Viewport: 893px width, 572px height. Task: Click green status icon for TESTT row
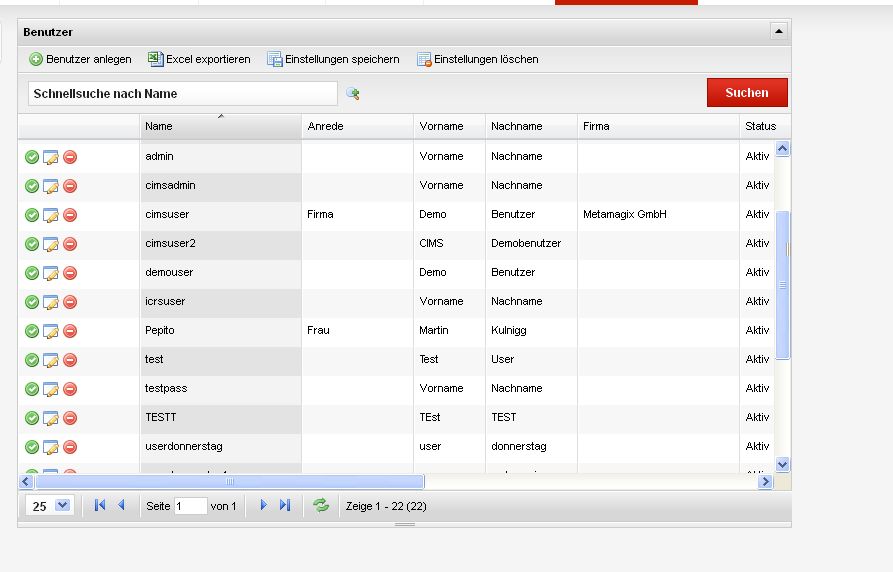[32, 418]
